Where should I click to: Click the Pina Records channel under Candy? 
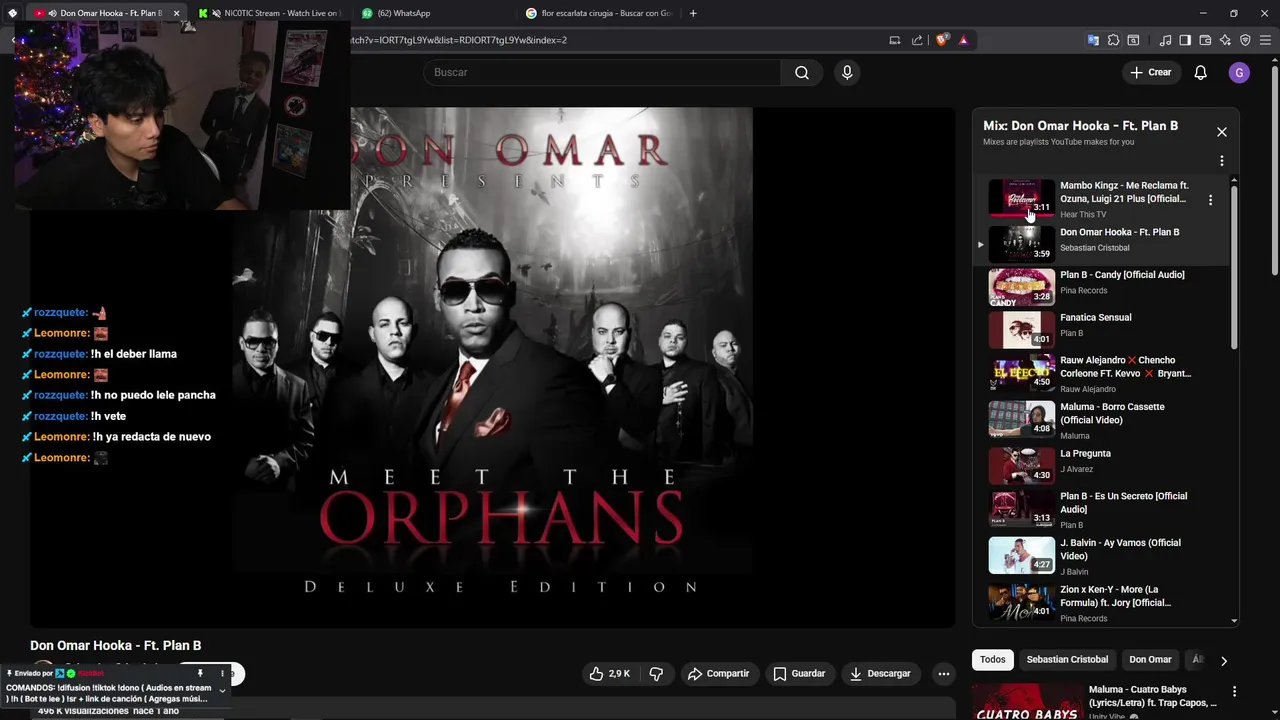[1083, 291]
